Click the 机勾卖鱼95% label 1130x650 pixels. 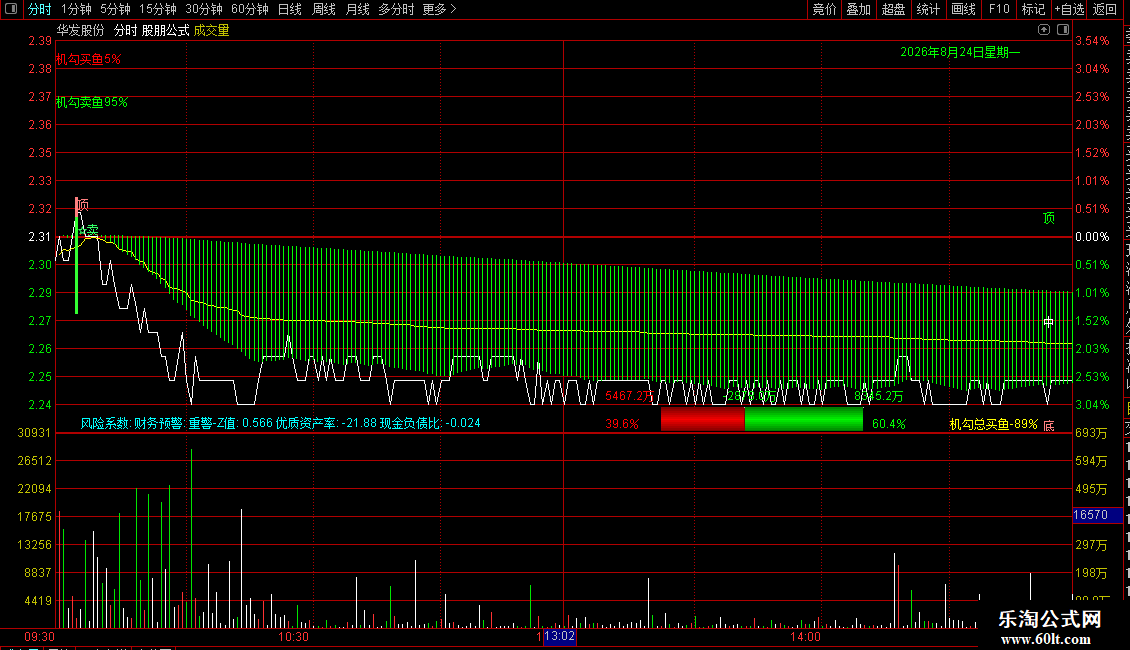(x=92, y=102)
